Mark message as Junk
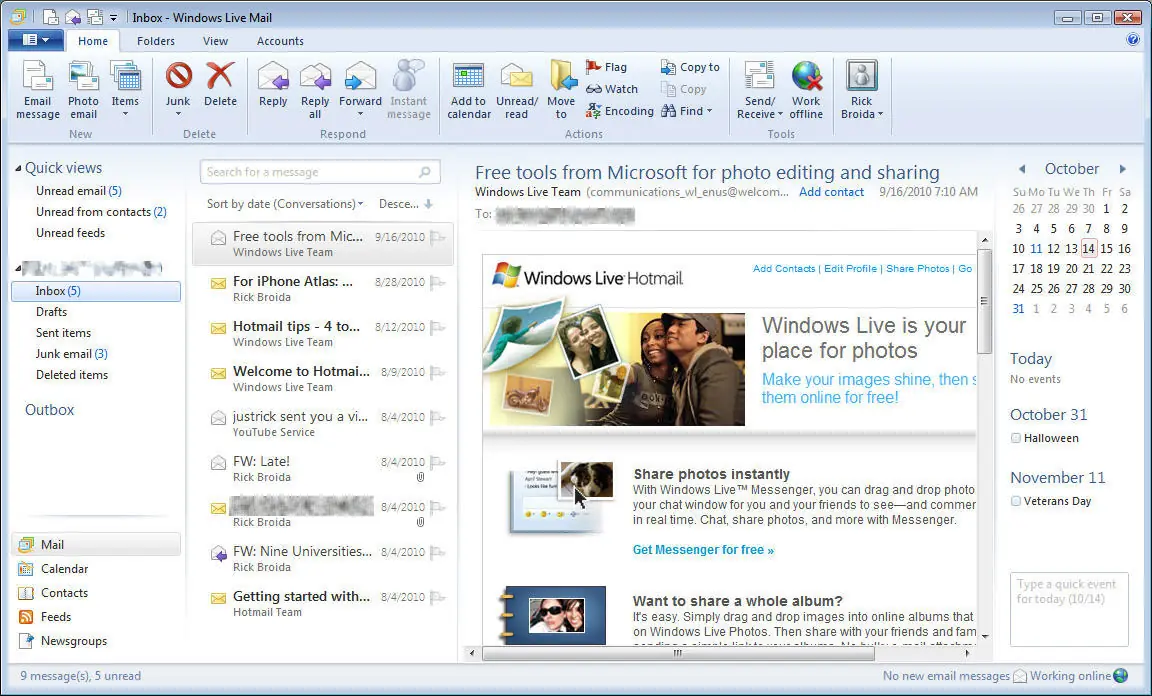Screen dimensions: 1152x696 click(x=178, y=90)
